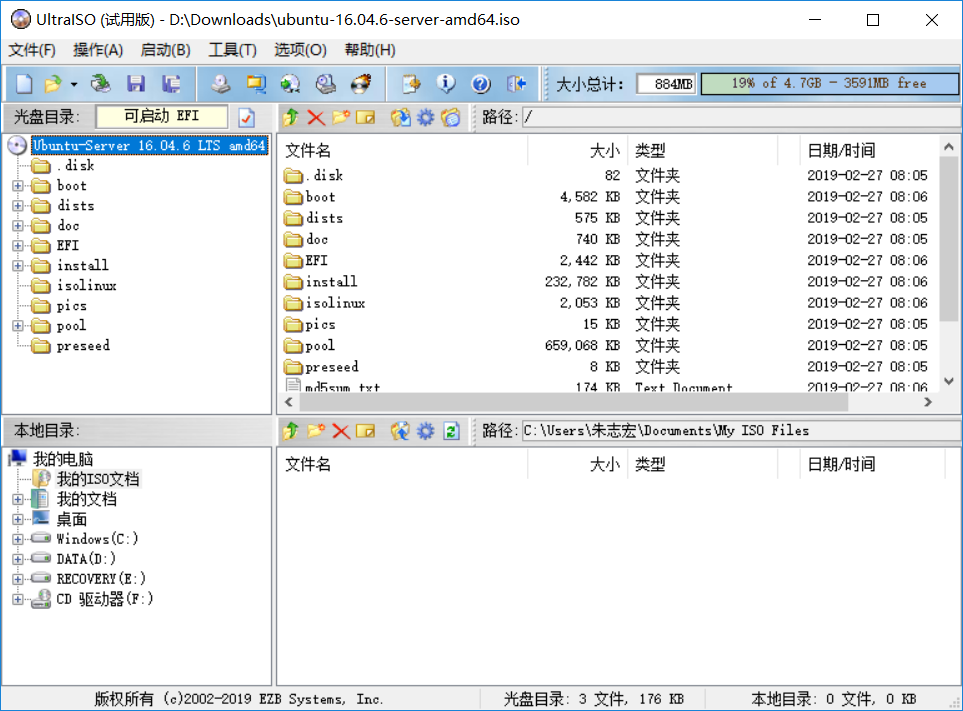Expand the doc folder tree node
This screenshot has width=963, height=711.
(18, 226)
